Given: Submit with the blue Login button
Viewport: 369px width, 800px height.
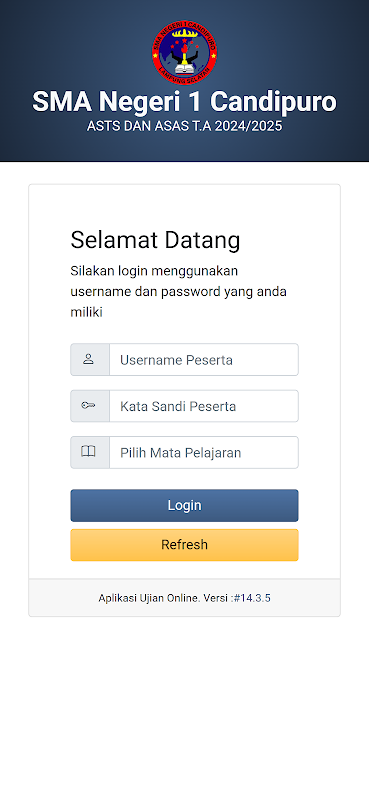Looking at the screenshot, I should click(x=184, y=506).
